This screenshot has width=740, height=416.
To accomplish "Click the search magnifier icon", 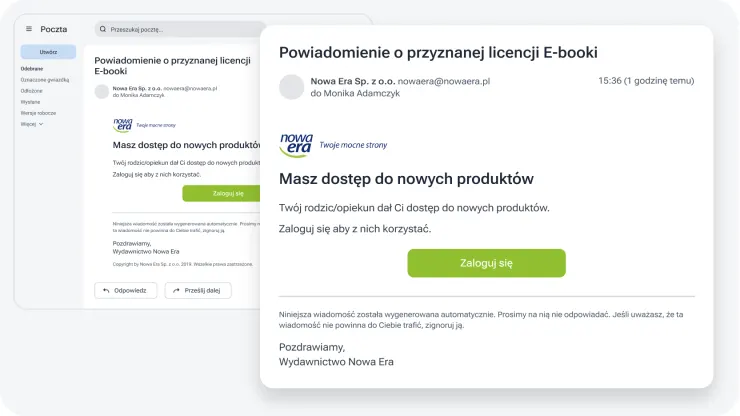I will (x=103, y=30).
